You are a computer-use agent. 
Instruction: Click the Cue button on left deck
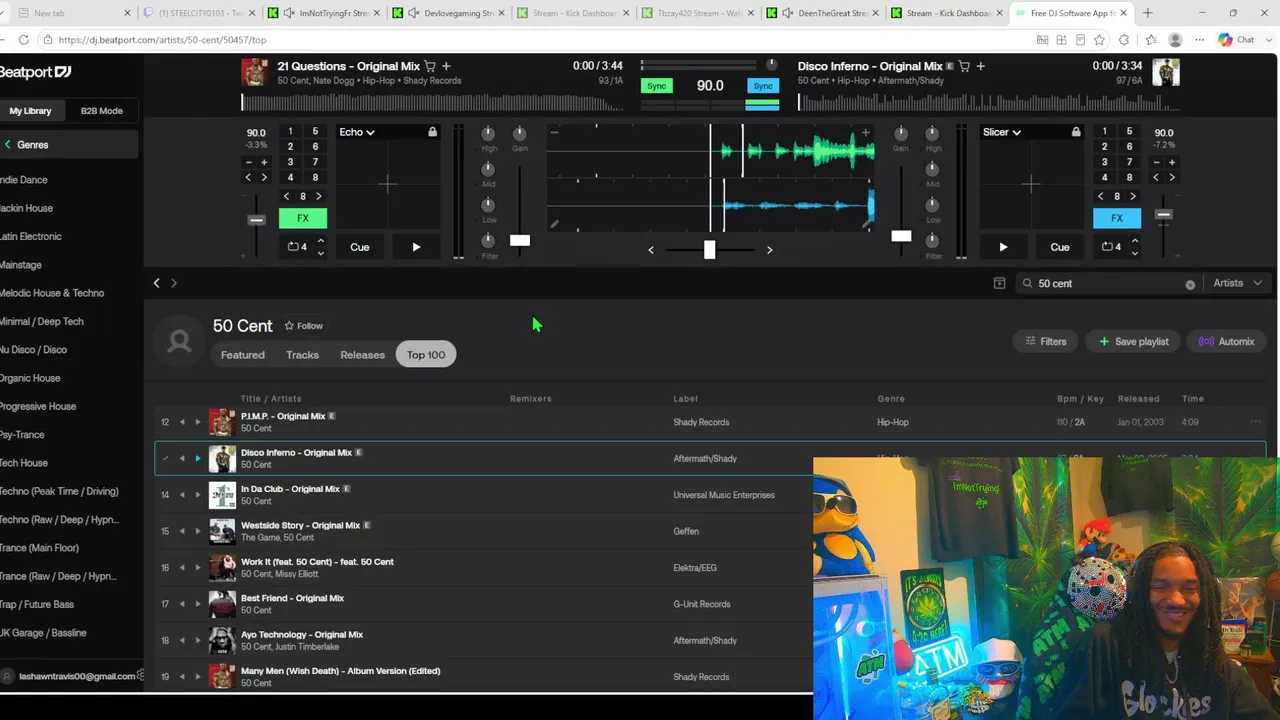360,247
